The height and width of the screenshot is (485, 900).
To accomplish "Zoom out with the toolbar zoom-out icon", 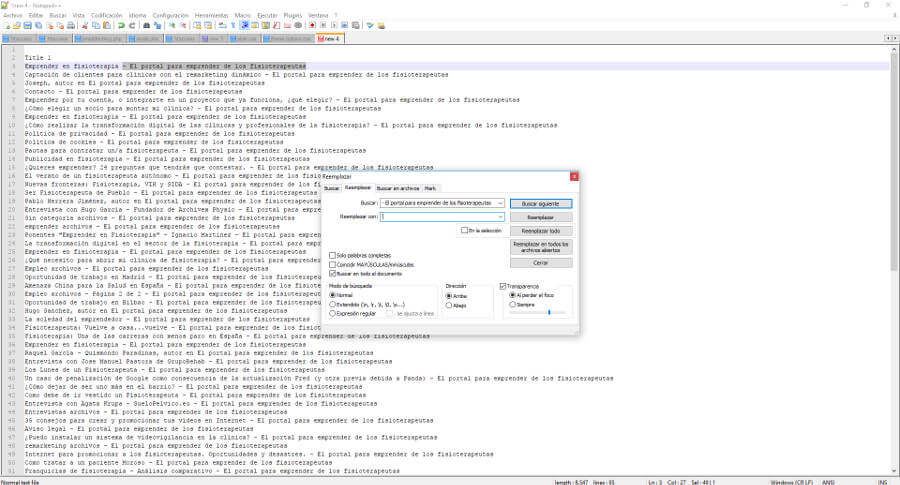I will click(x=183, y=25).
